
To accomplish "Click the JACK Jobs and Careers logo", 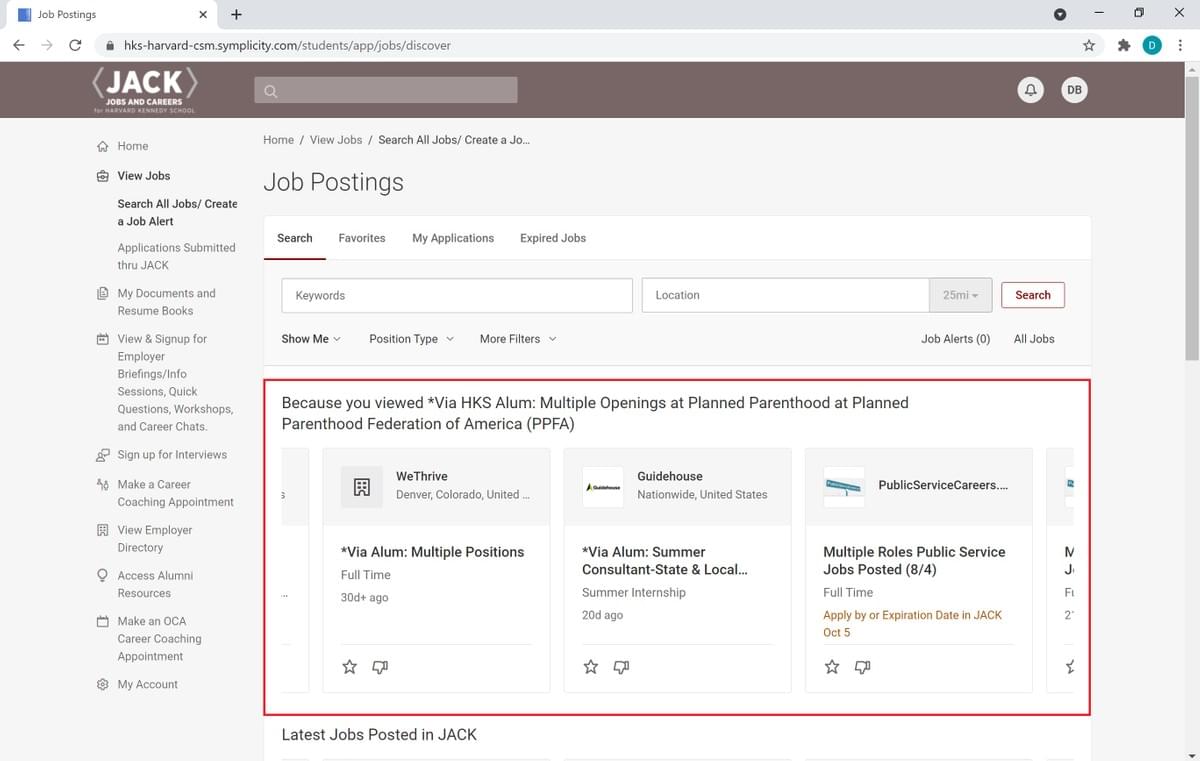I will click(x=145, y=90).
